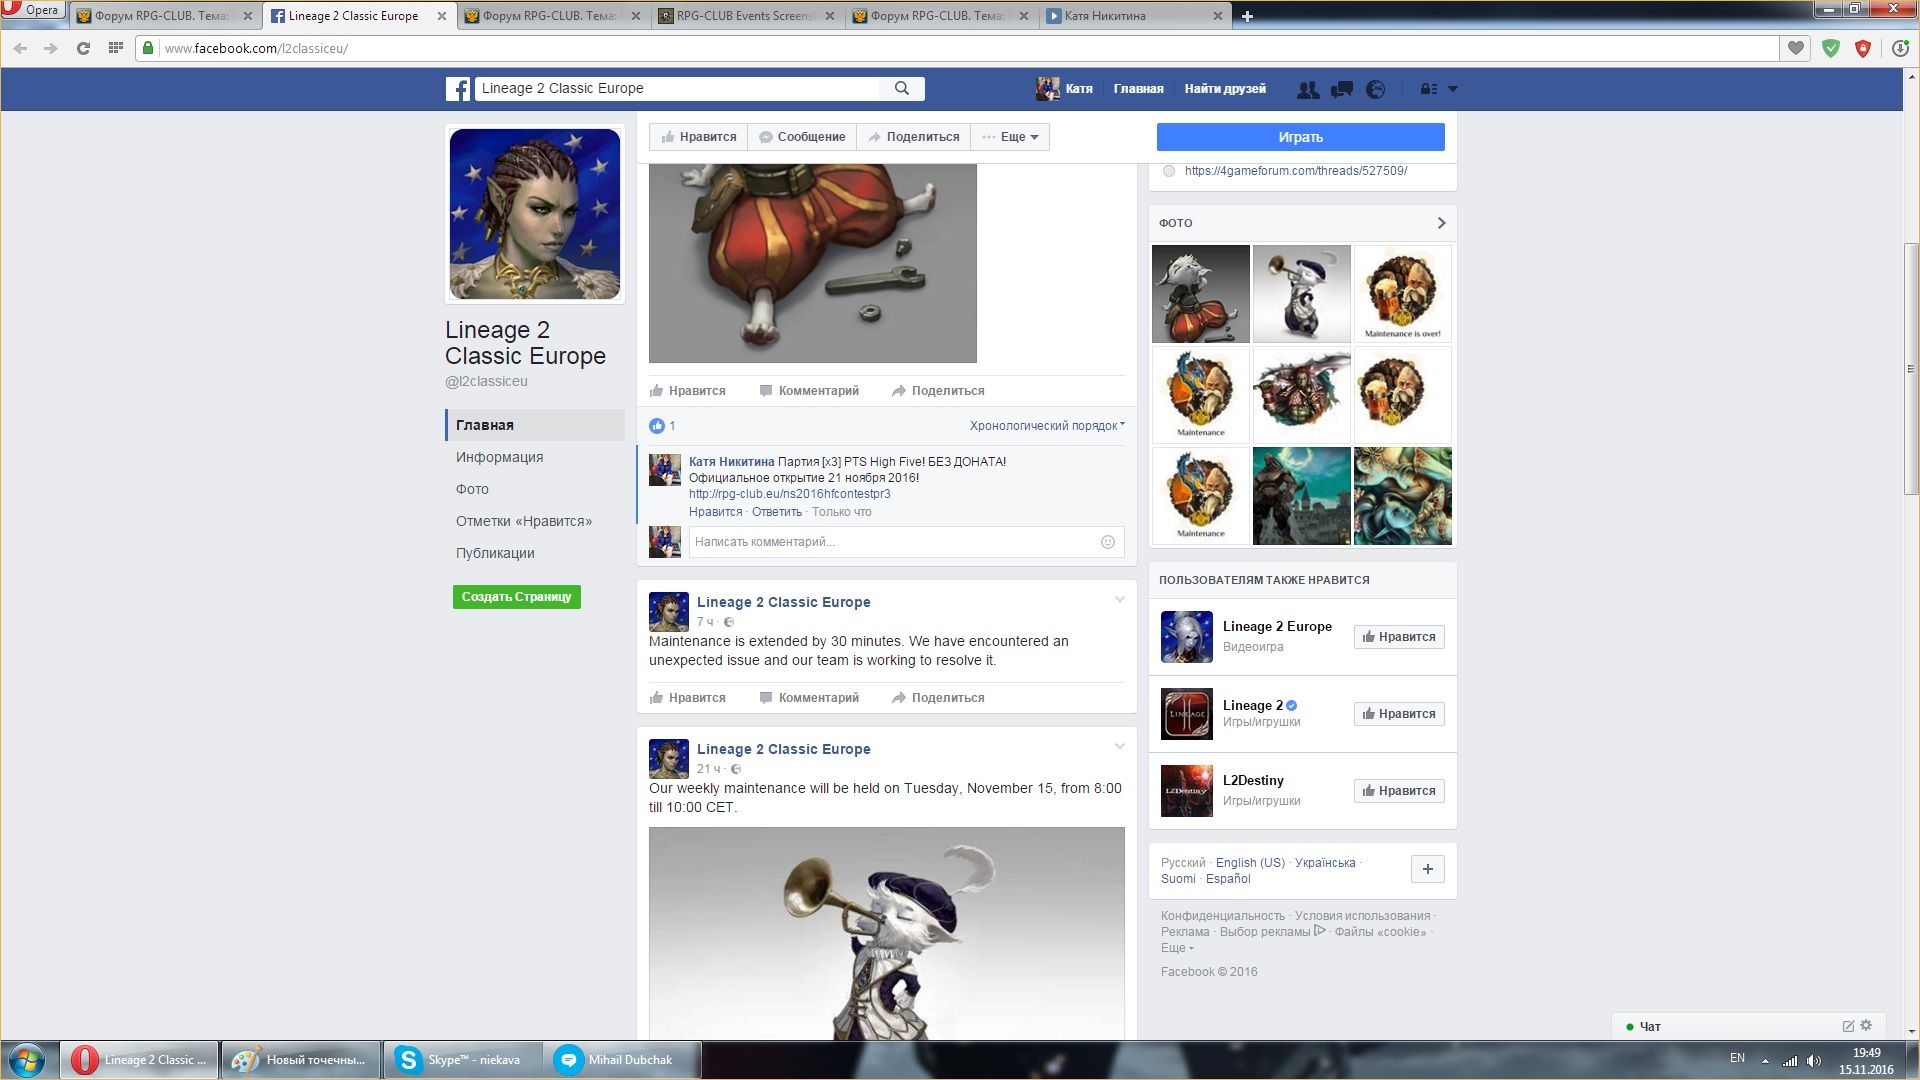Screen dimensions: 1920x1080
Task: Click the Opera reload page icon
Action: (x=83, y=48)
